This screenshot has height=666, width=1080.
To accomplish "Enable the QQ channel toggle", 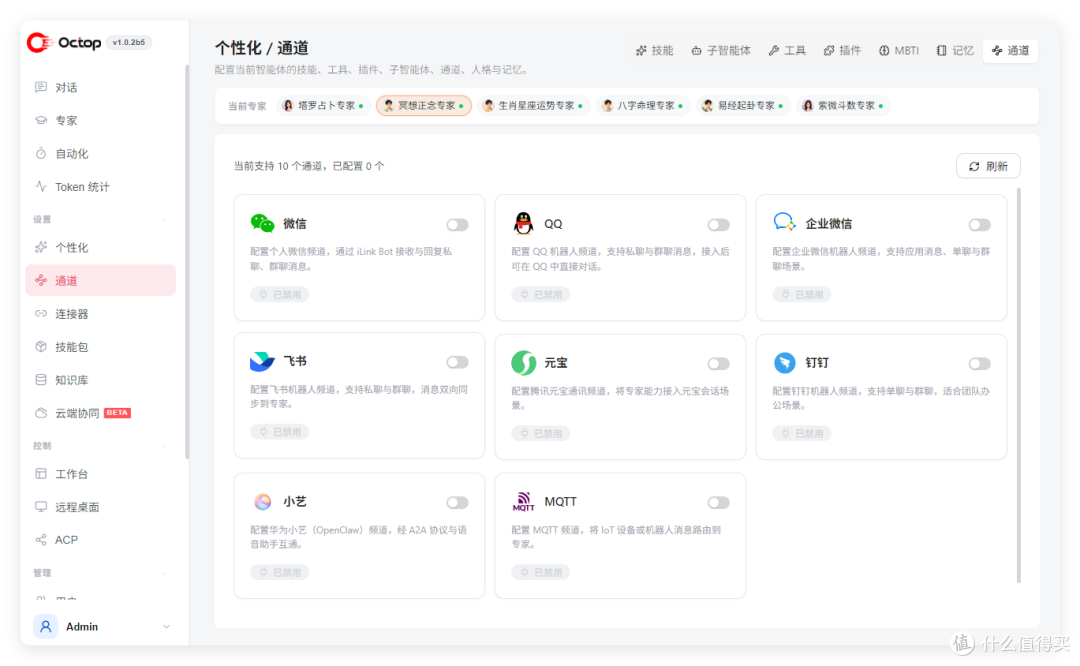I will (x=718, y=225).
